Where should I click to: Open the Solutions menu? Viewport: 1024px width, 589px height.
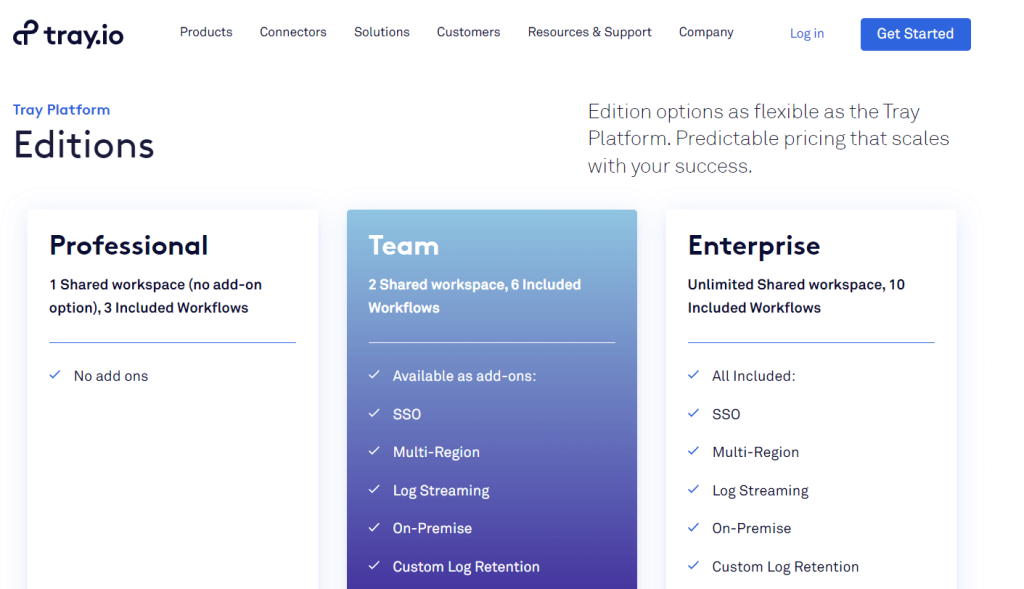click(x=381, y=32)
